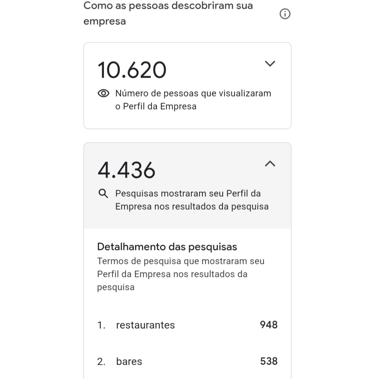375x379 pixels.
Task: Select the restaurantes search term row
Action: coord(187,325)
